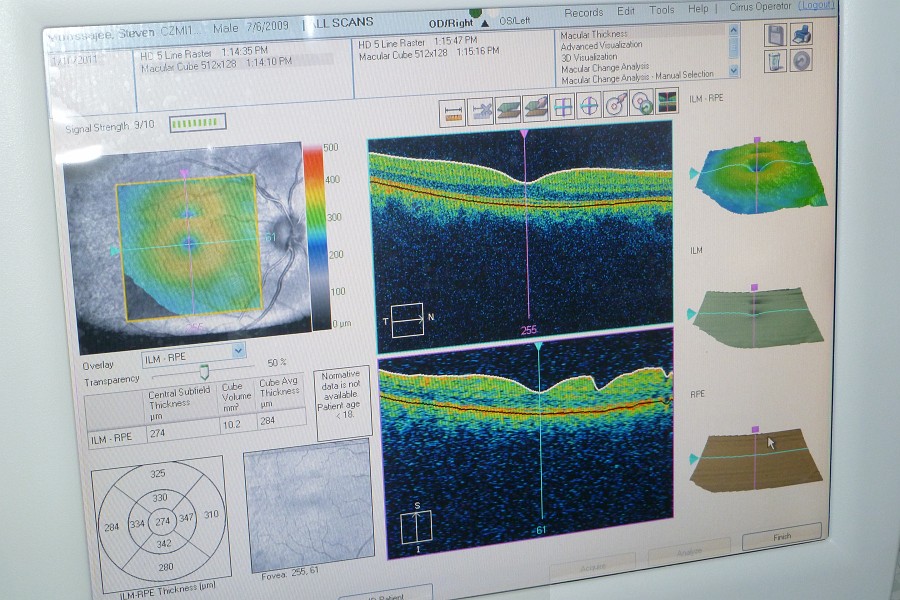The image size is (900, 600).
Task: Click the high-resolution image icon in toolbar
Action: coord(667,100)
